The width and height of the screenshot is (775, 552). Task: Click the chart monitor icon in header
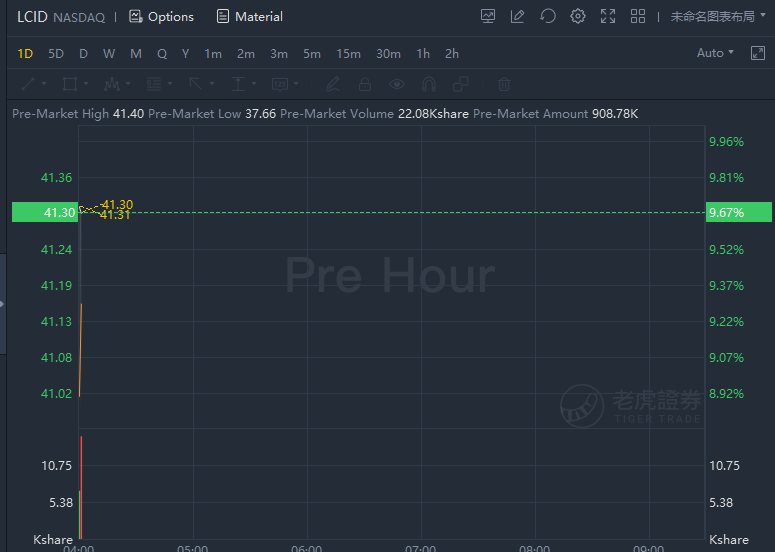488,16
